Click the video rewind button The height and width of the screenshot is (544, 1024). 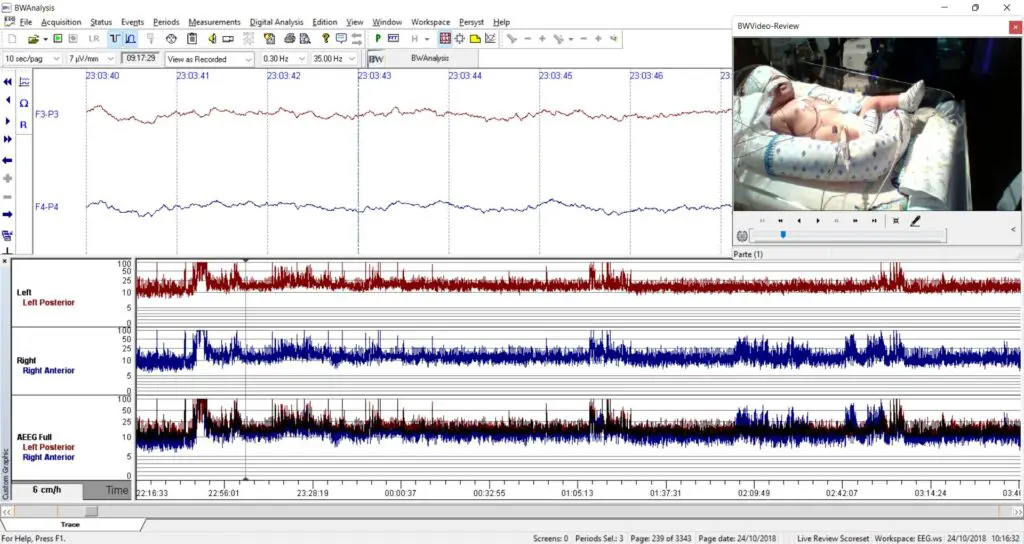[x=780, y=221]
